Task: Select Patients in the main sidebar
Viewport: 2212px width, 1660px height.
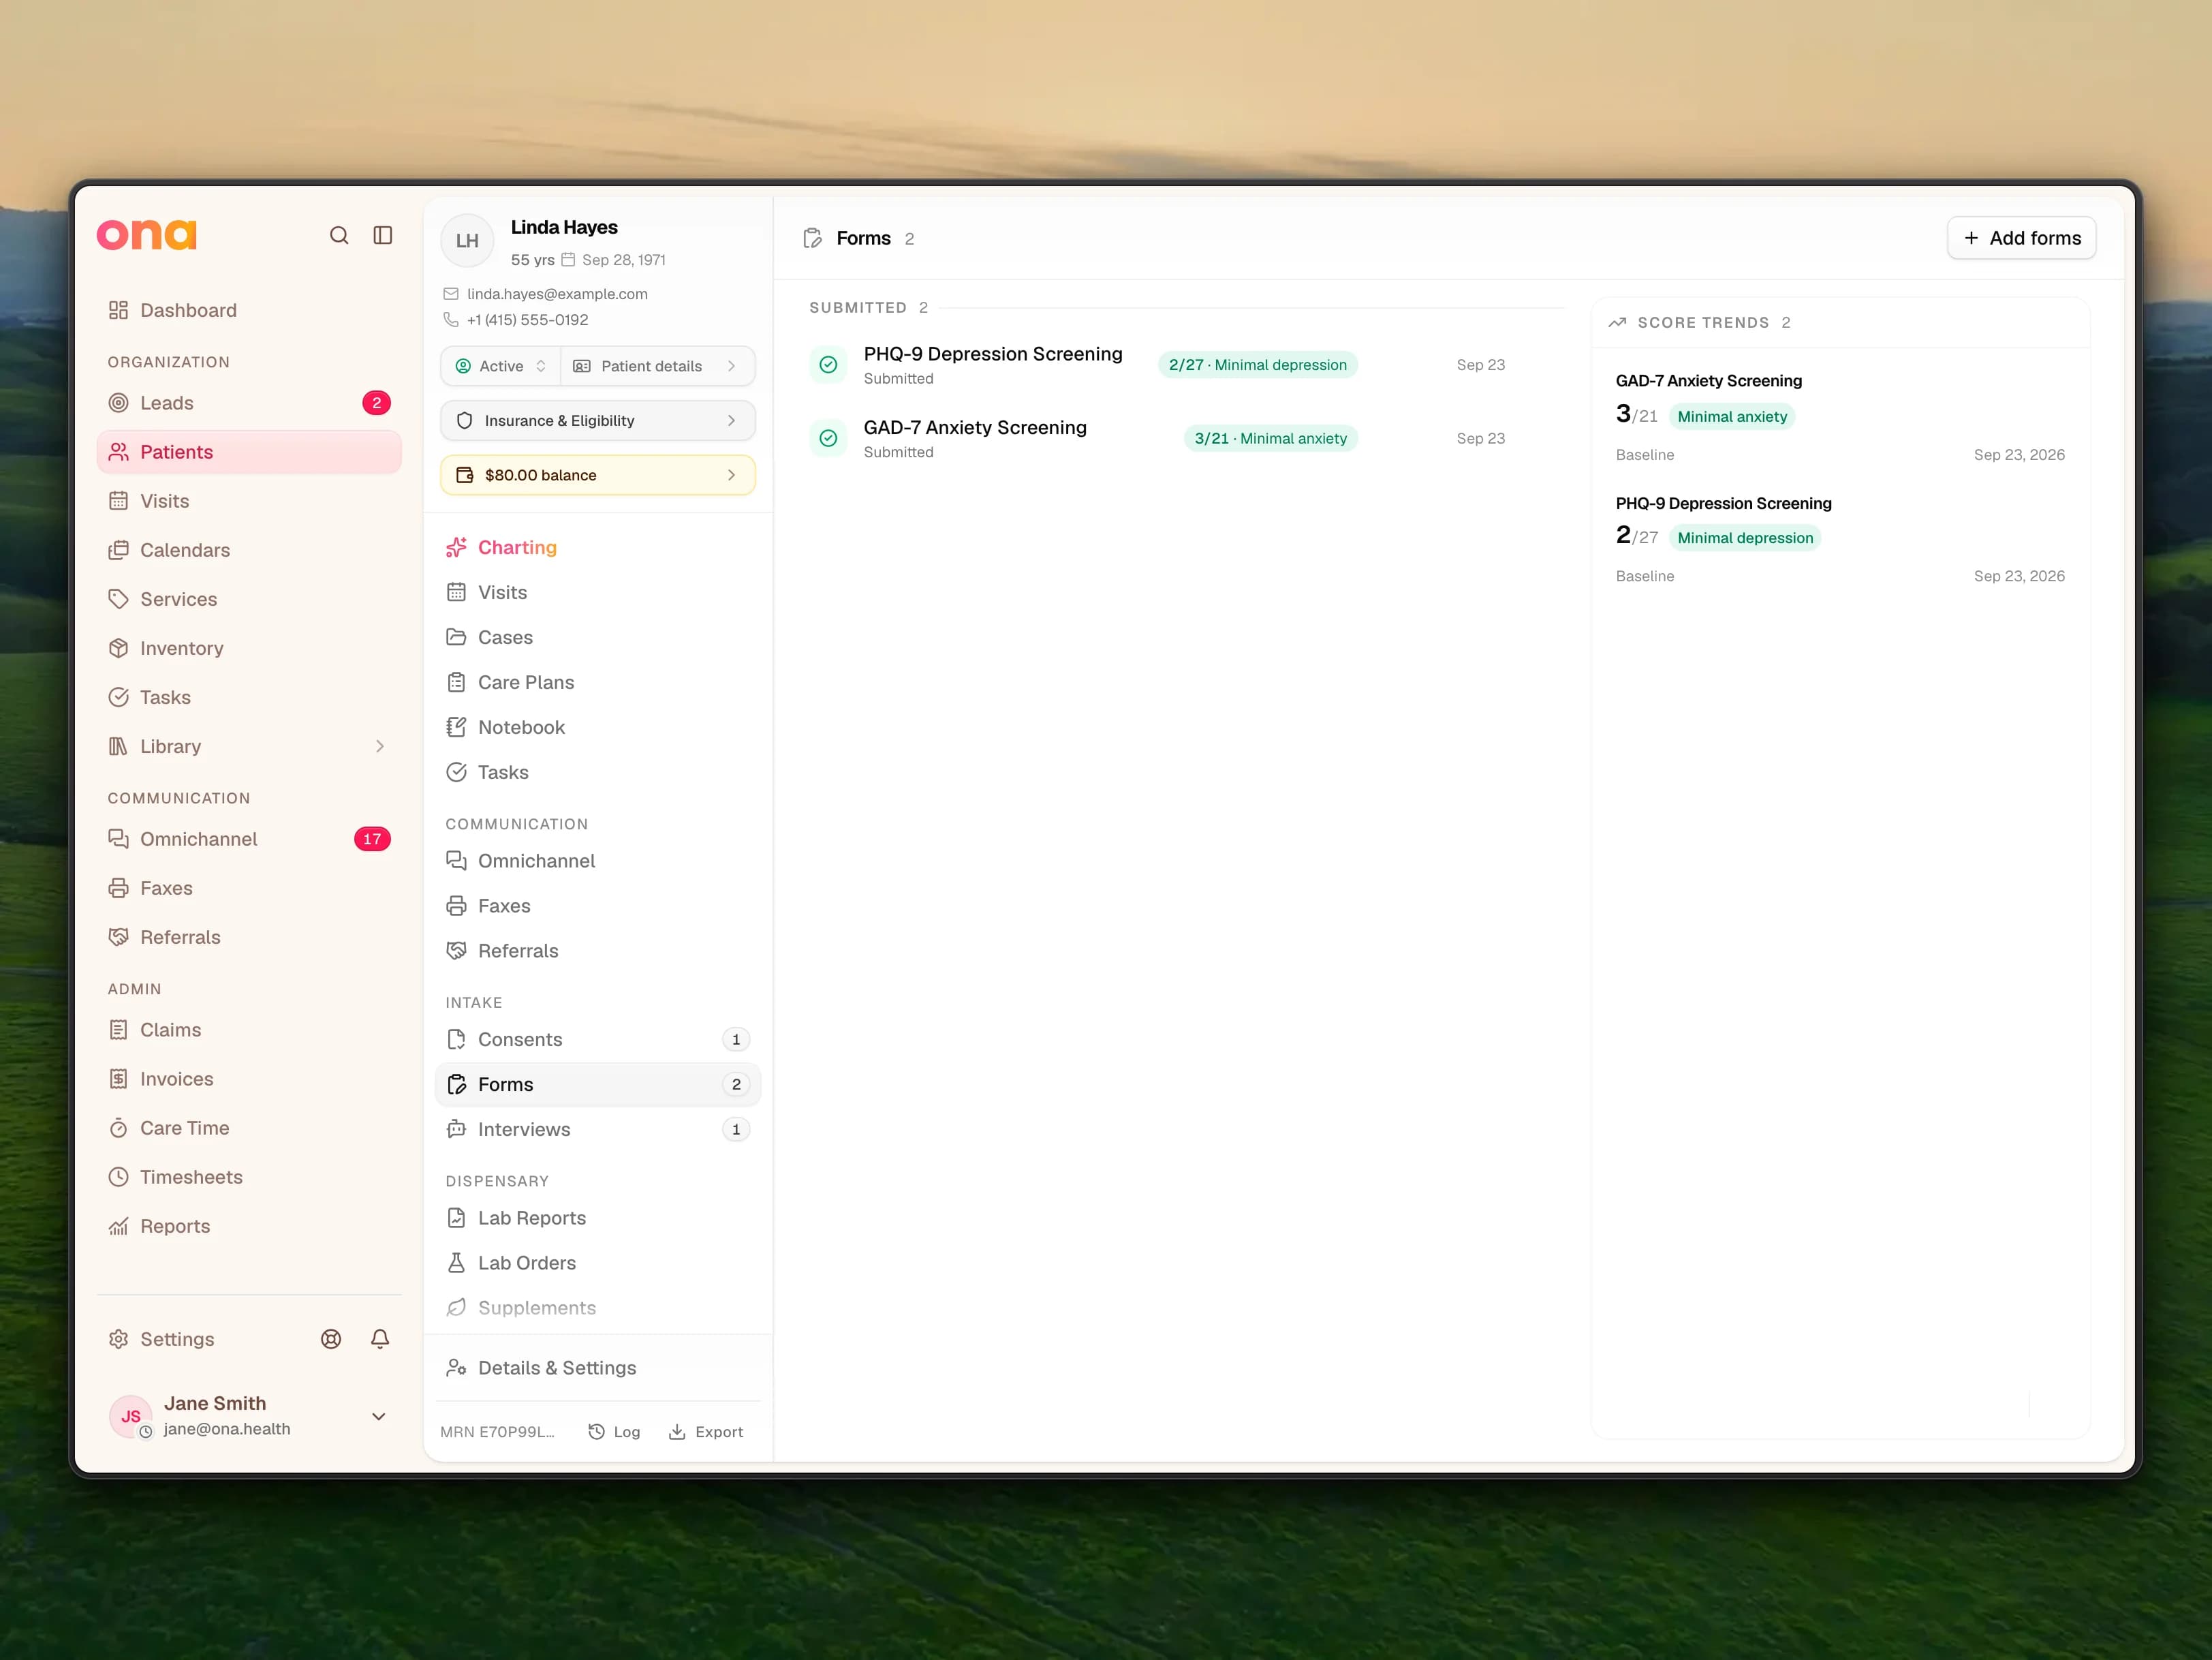Action: pos(250,452)
